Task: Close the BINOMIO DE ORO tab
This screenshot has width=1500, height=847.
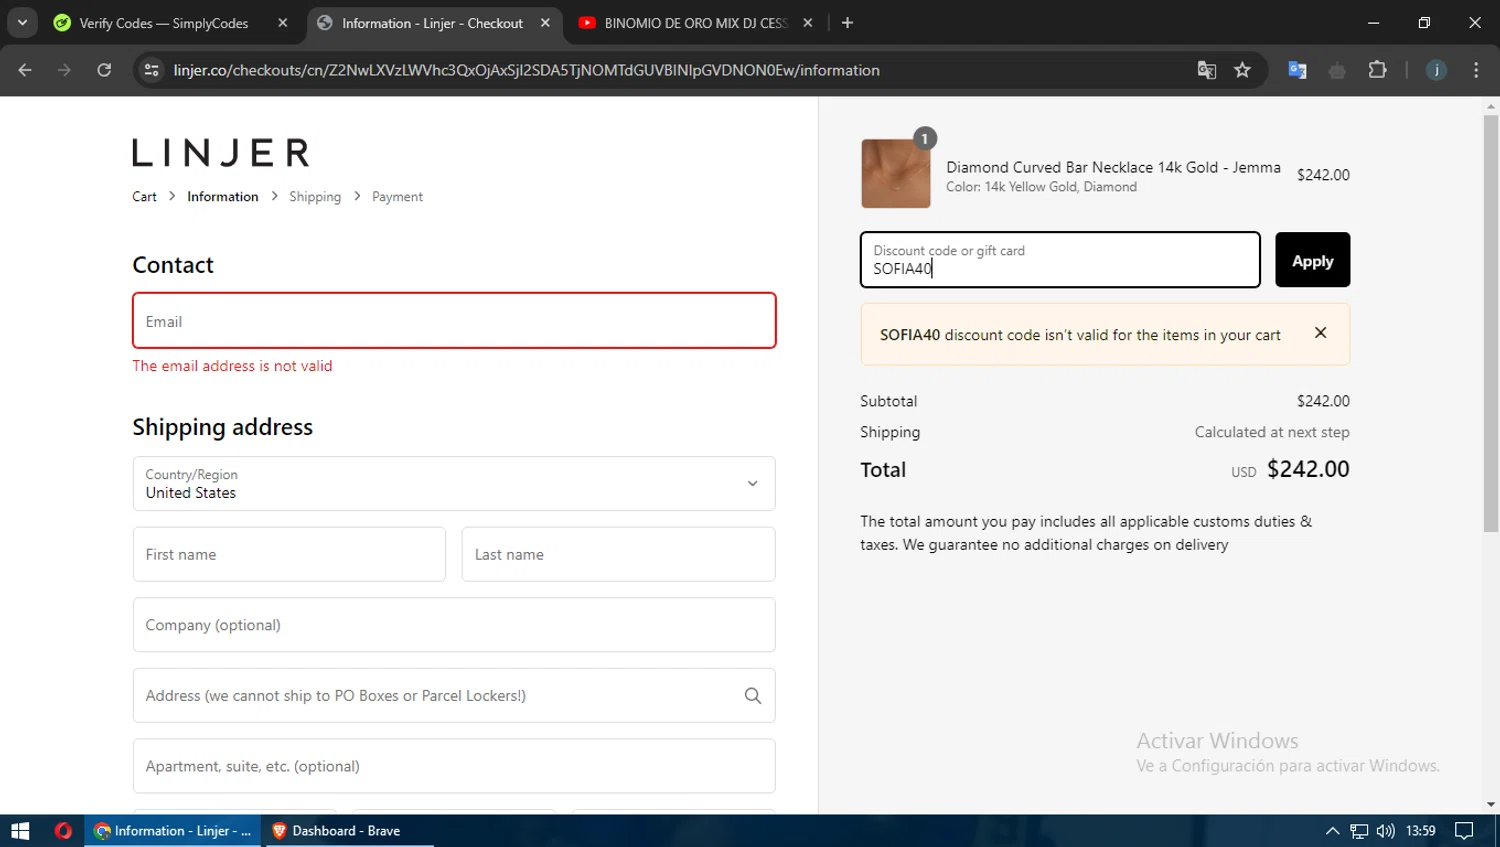Action: (808, 23)
